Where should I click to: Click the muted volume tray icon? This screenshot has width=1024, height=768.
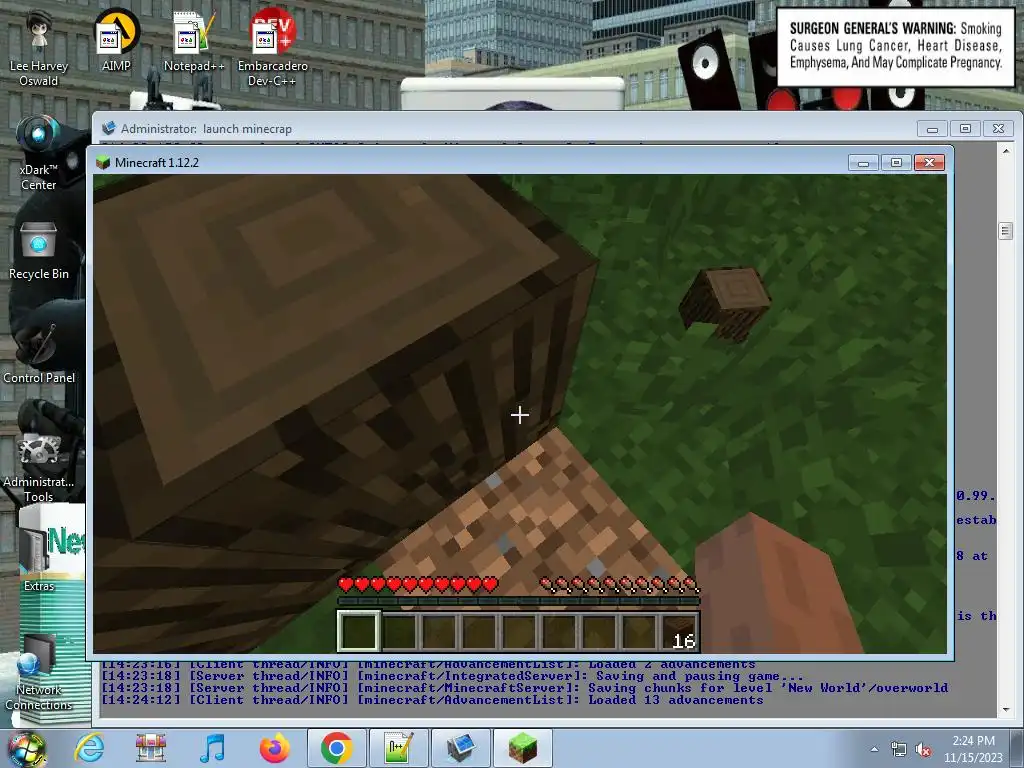pyautogui.click(x=923, y=749)
